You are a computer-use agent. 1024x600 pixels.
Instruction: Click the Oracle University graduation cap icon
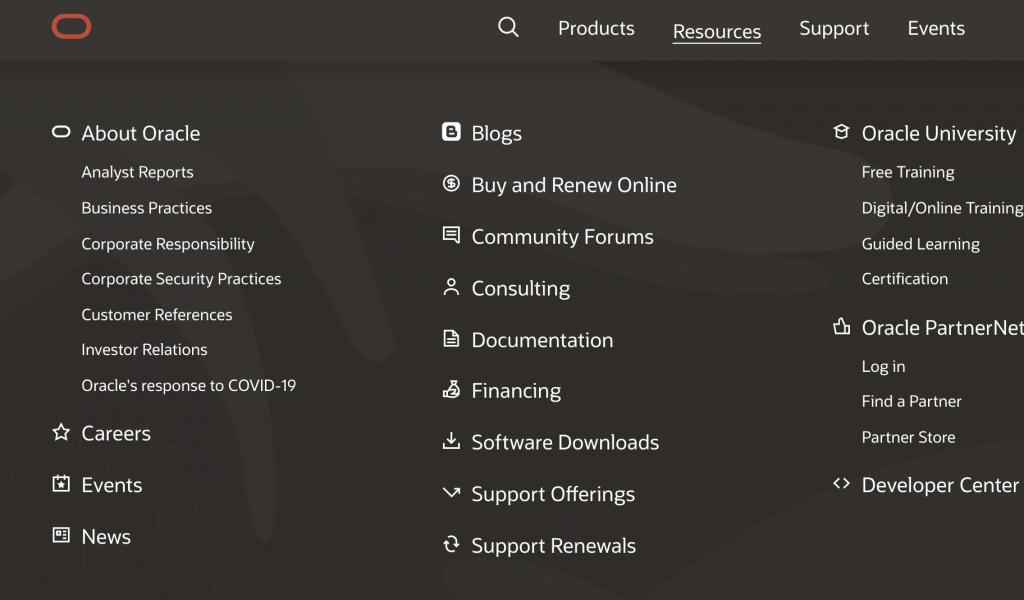(841, 132)
